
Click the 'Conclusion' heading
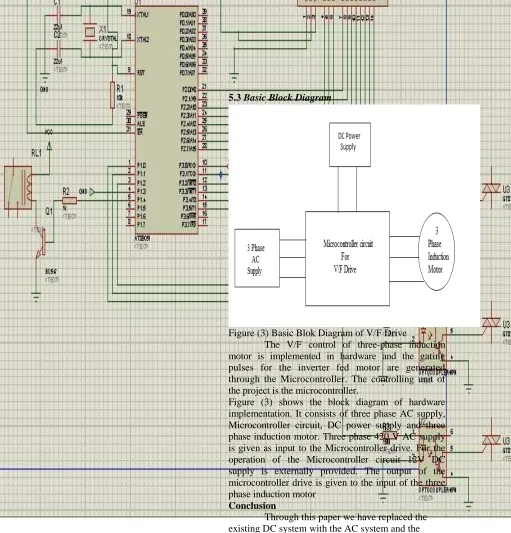tap(252, 506)
